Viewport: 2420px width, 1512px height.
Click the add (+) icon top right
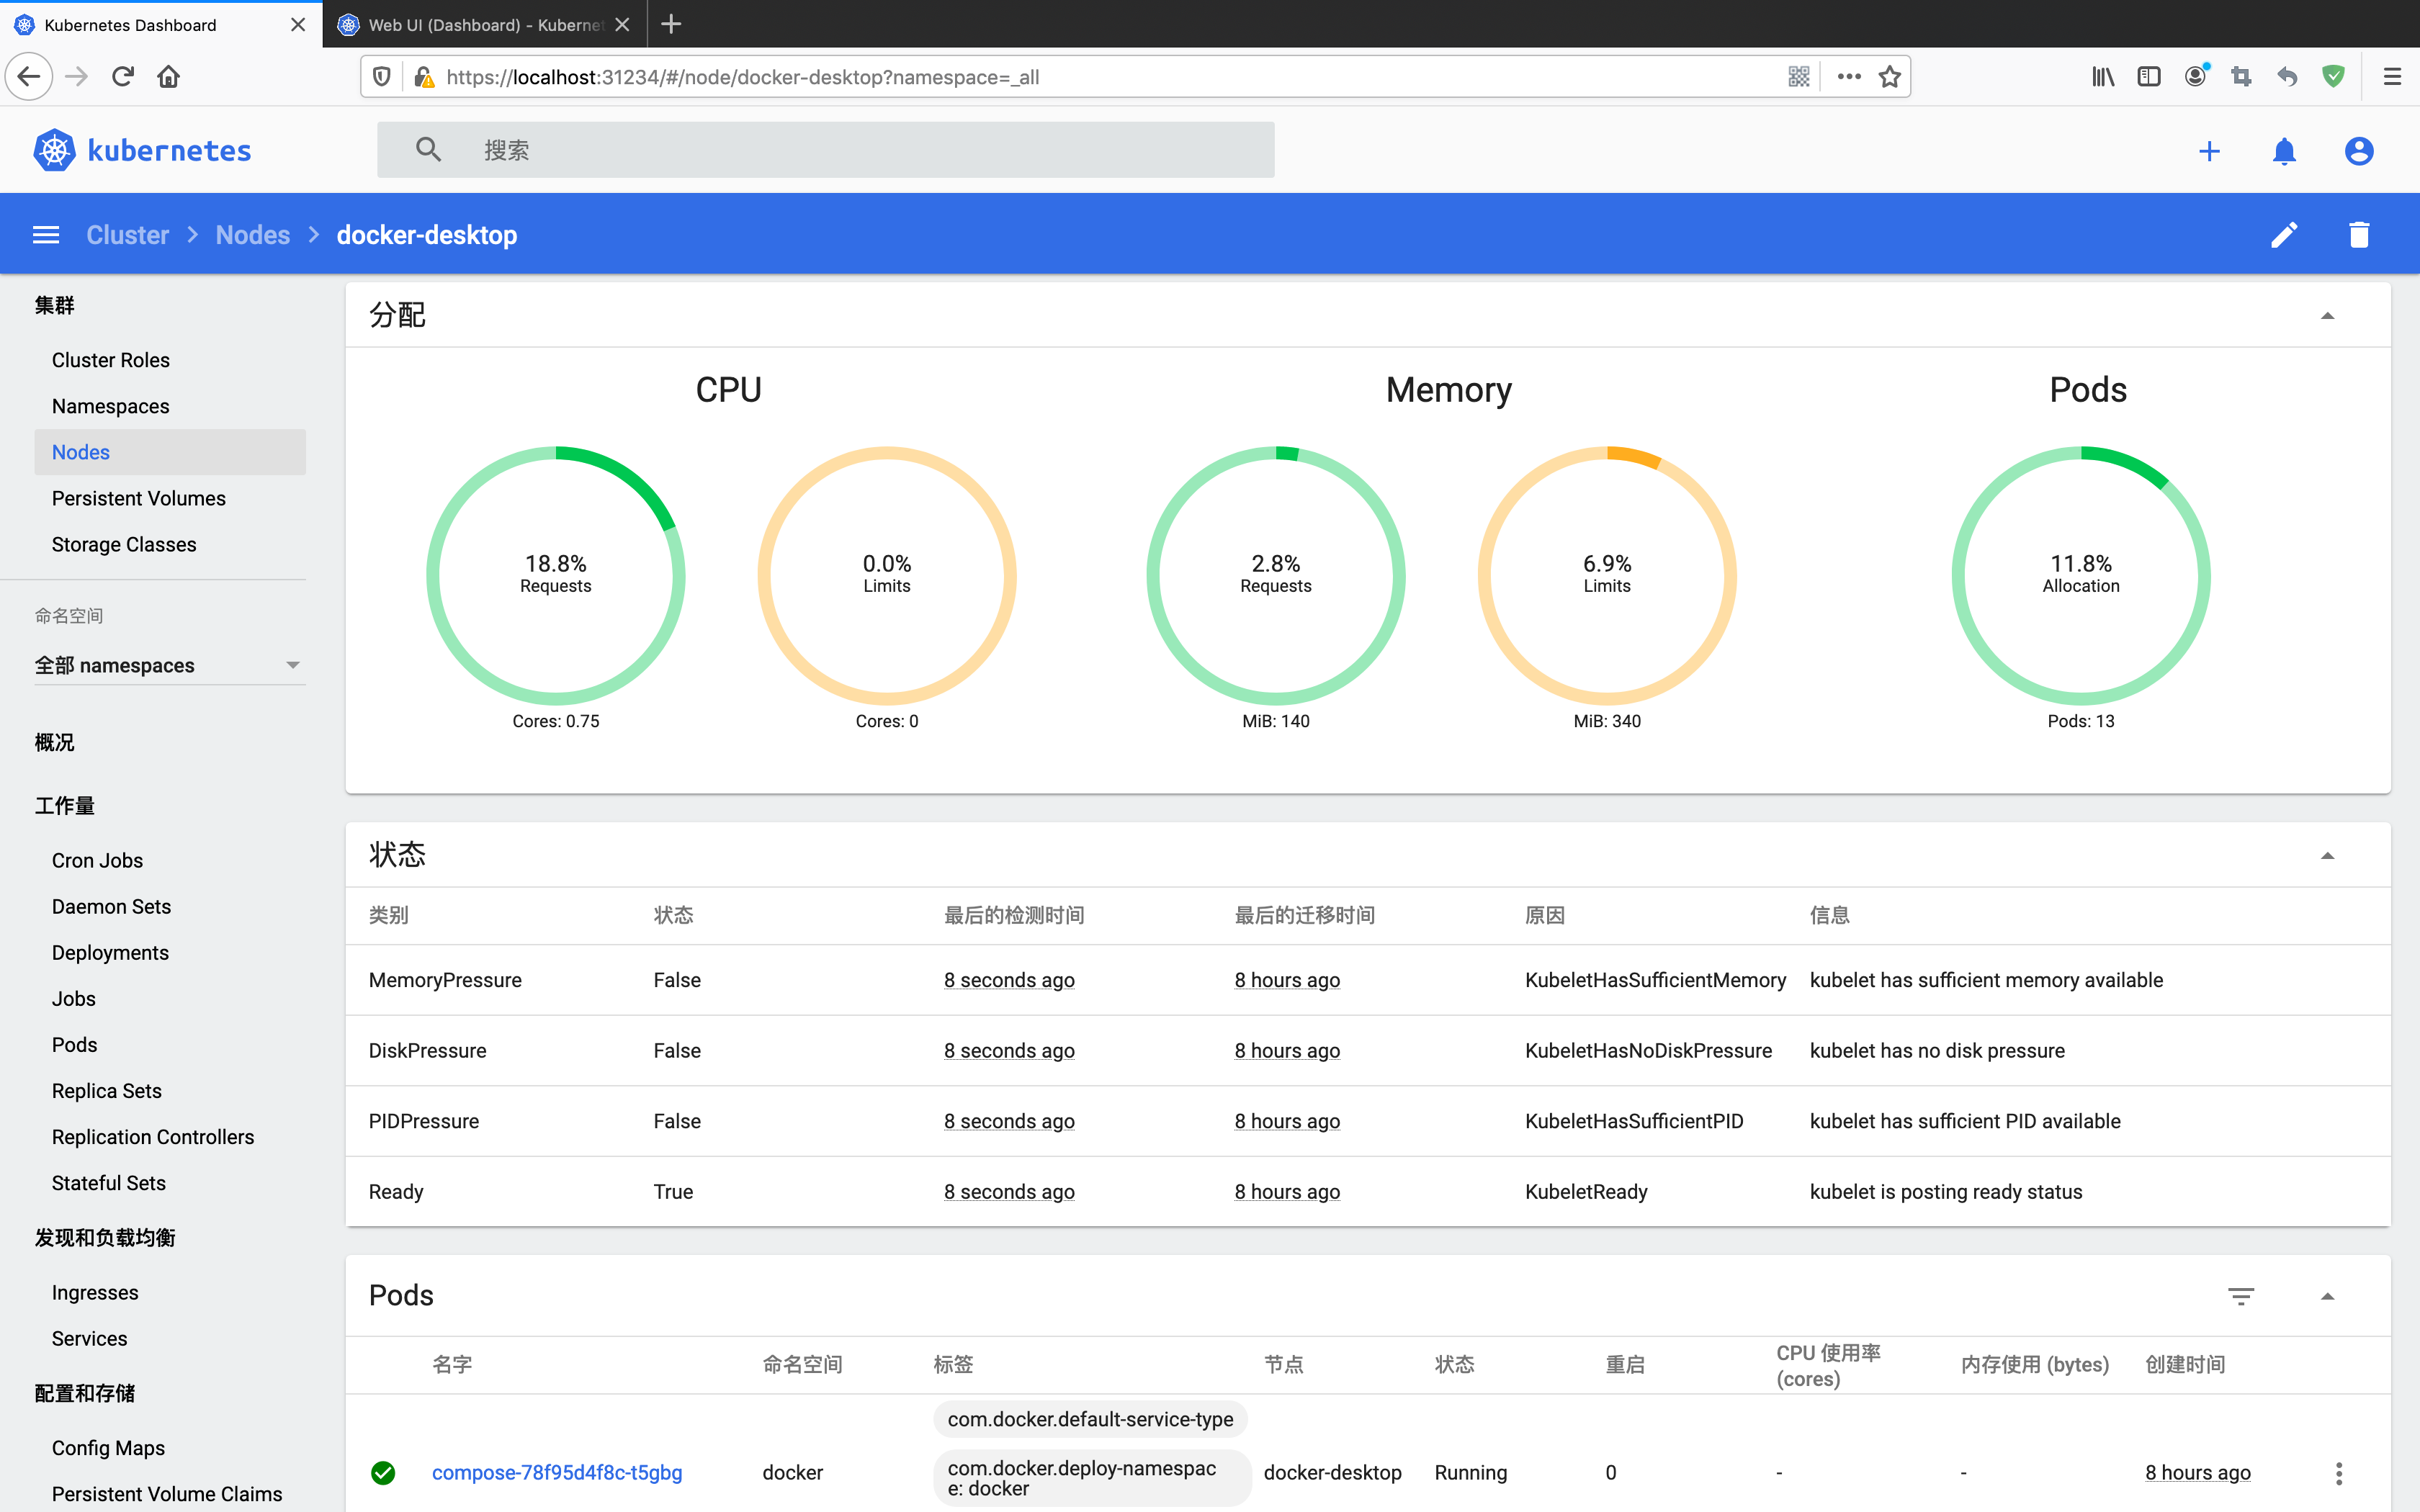point(2209,150)
